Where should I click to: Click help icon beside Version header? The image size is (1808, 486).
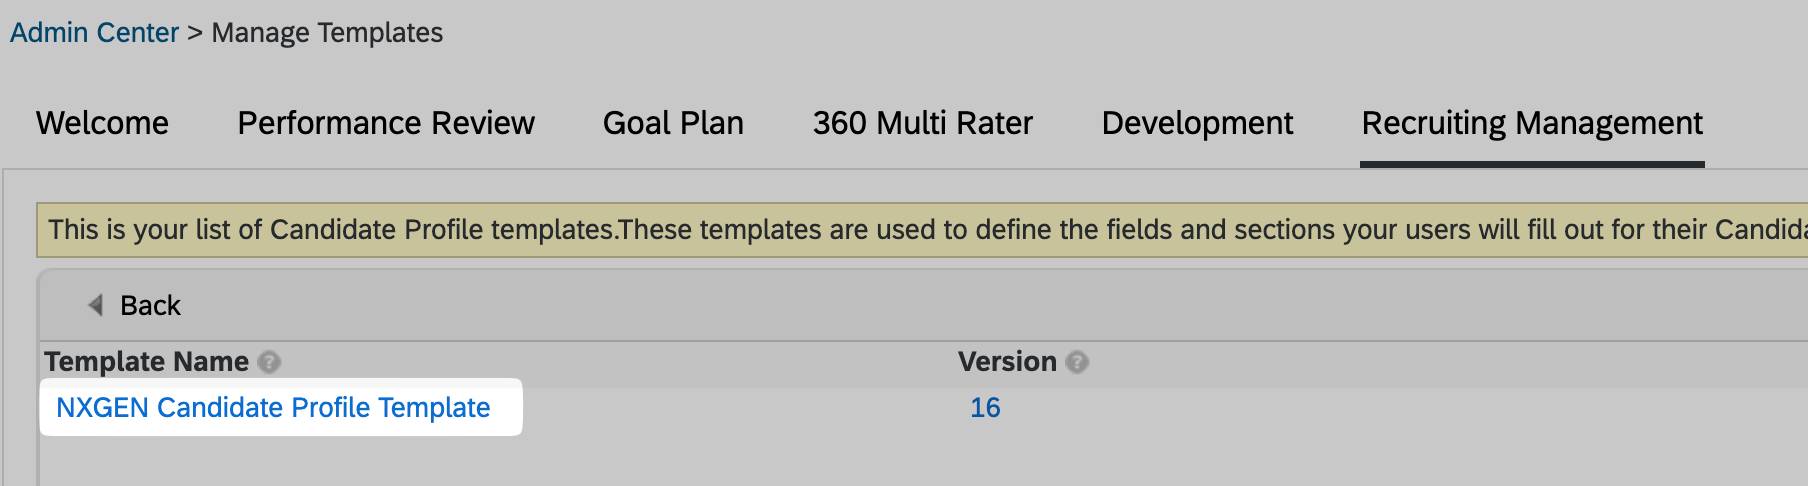1077,362
